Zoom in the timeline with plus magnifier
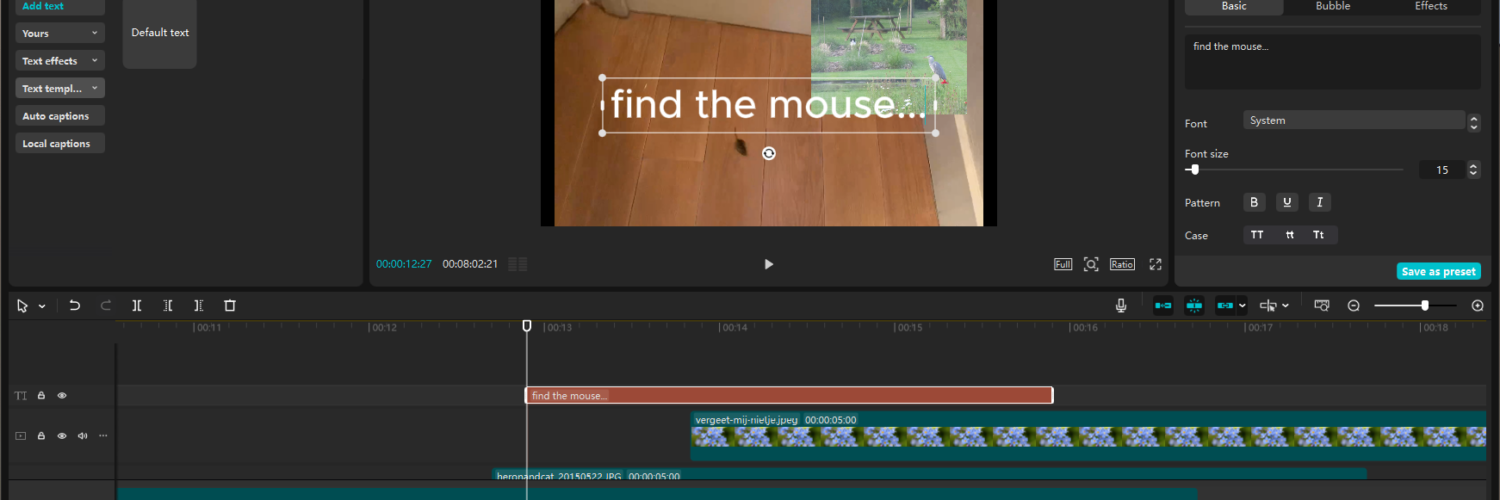 [1477, 306]
